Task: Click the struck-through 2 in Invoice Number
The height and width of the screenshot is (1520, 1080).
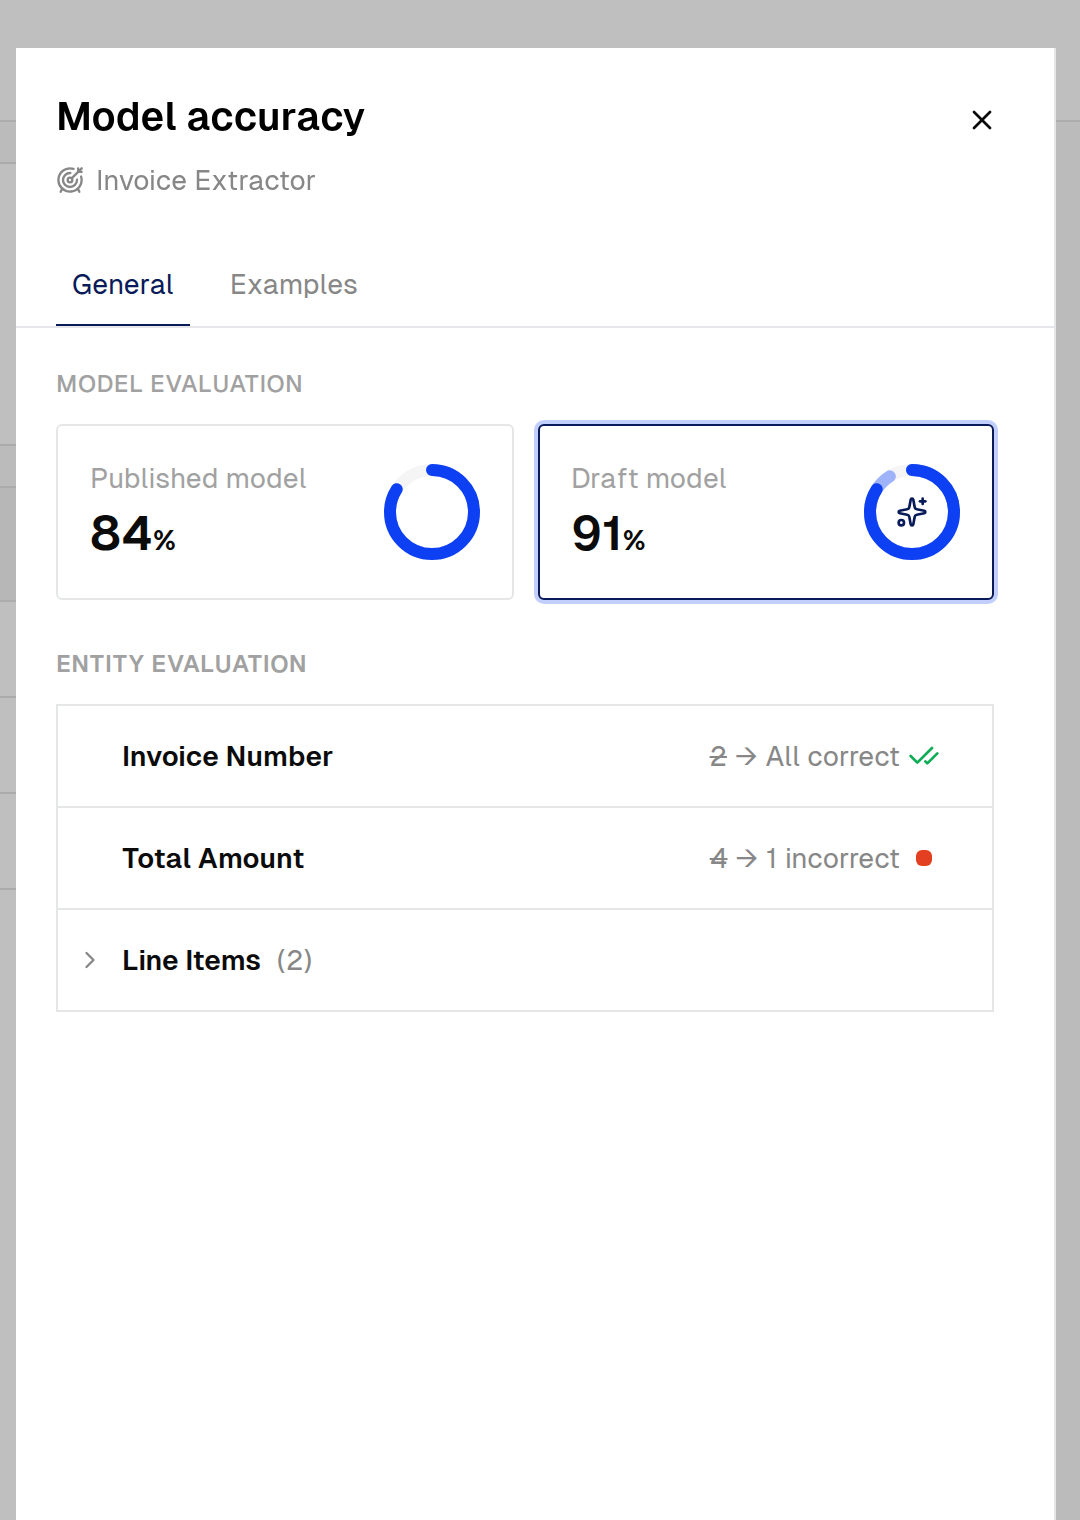Action: pyautogui.click(x=718, y=756)
